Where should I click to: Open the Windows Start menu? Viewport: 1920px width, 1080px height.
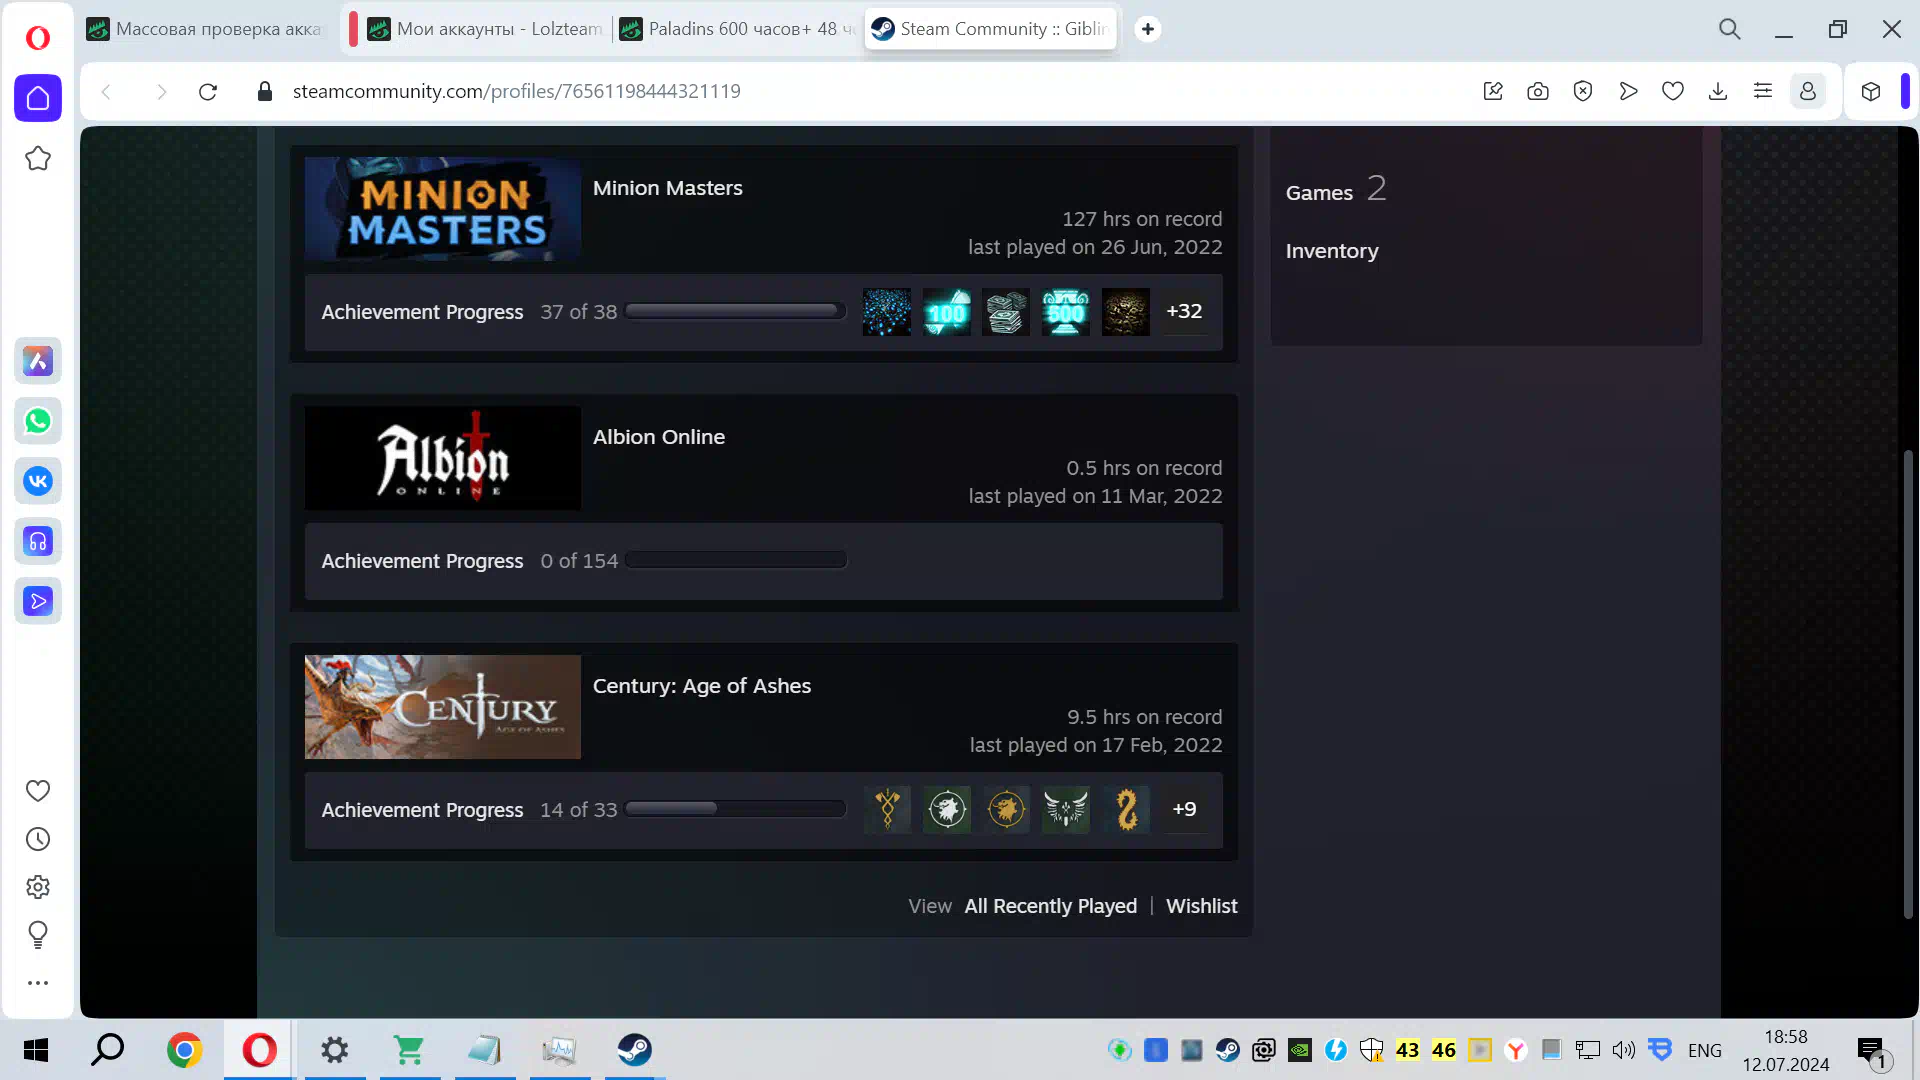coord(36,1050)
